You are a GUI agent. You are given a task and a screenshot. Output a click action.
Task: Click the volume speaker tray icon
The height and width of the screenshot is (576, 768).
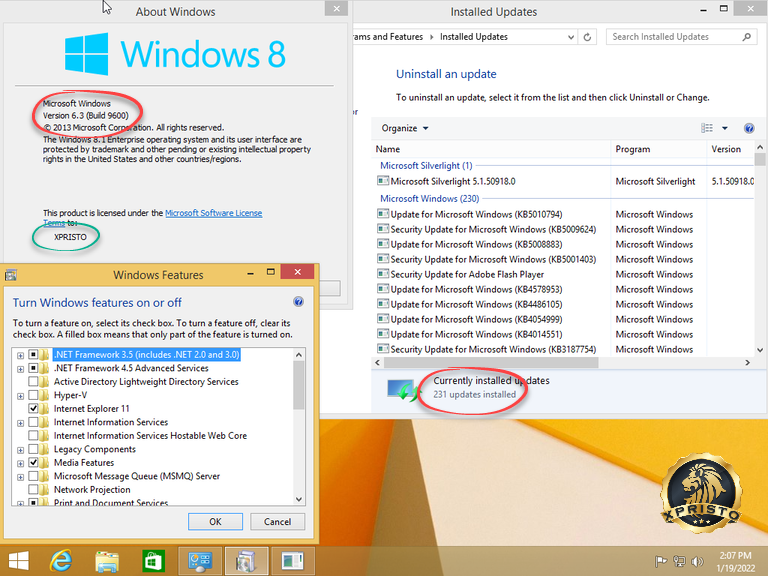tap(697, 561)
